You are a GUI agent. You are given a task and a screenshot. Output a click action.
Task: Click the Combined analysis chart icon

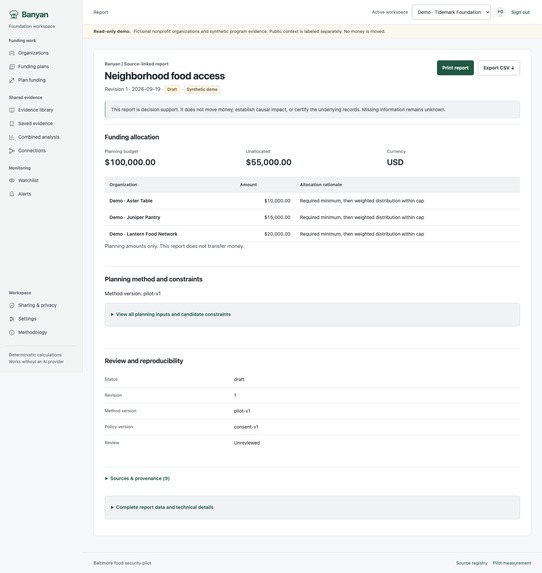coord(12,137)
